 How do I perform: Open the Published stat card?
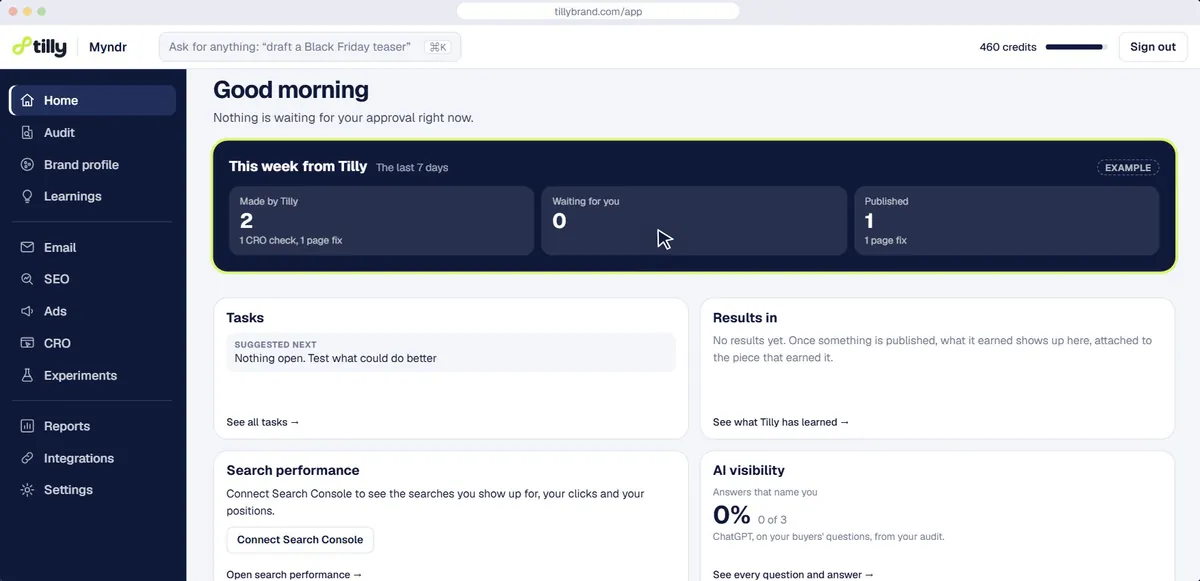1007,220
